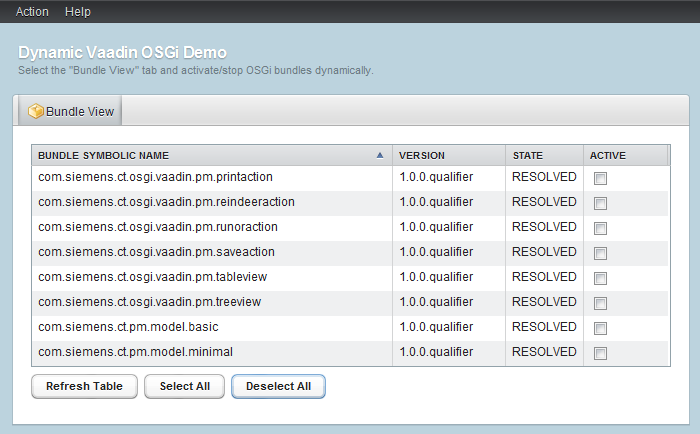This screenshot has width=700, height=434.
Task: Activate the printaction bundle checkbox
Action: coord(600,179)
